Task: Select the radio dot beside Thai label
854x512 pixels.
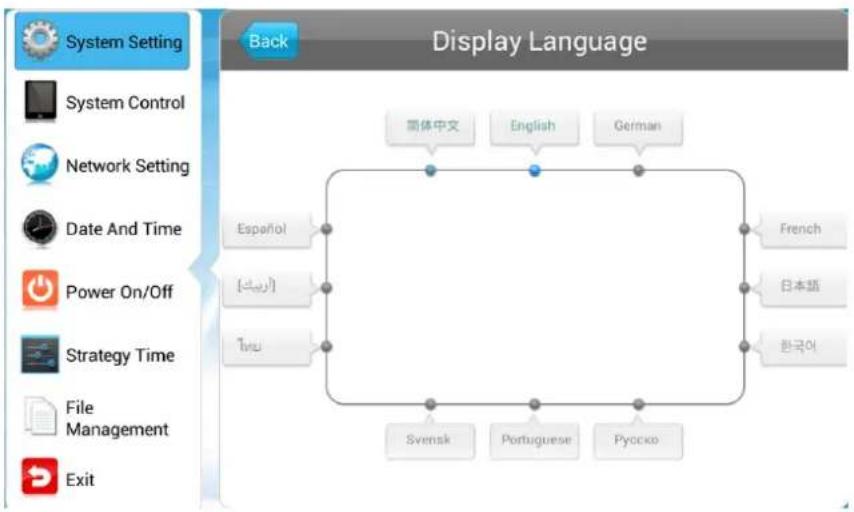Action: [326, 346]
